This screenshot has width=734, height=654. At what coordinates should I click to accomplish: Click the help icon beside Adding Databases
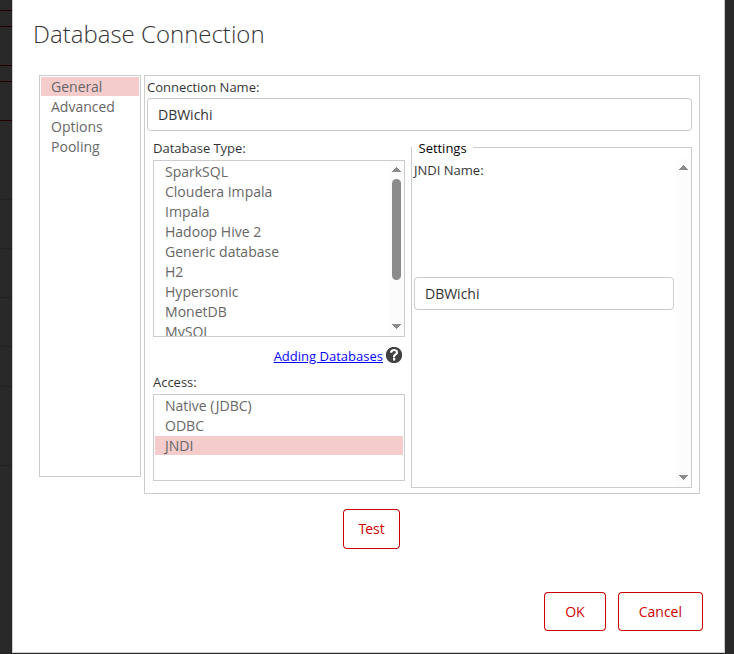[x=394, y=355]
